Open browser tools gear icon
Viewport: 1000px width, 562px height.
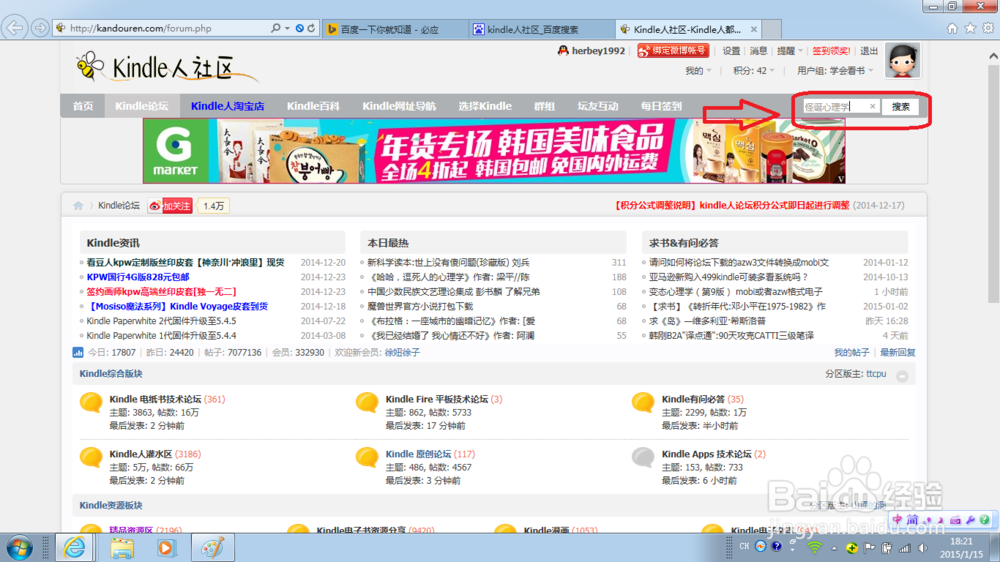988,28
